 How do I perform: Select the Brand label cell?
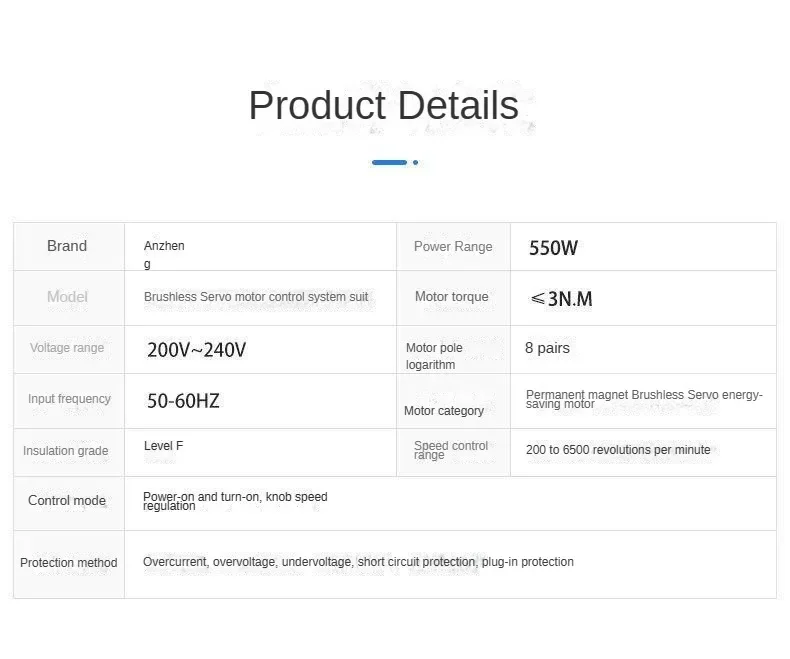pos(67,246)
